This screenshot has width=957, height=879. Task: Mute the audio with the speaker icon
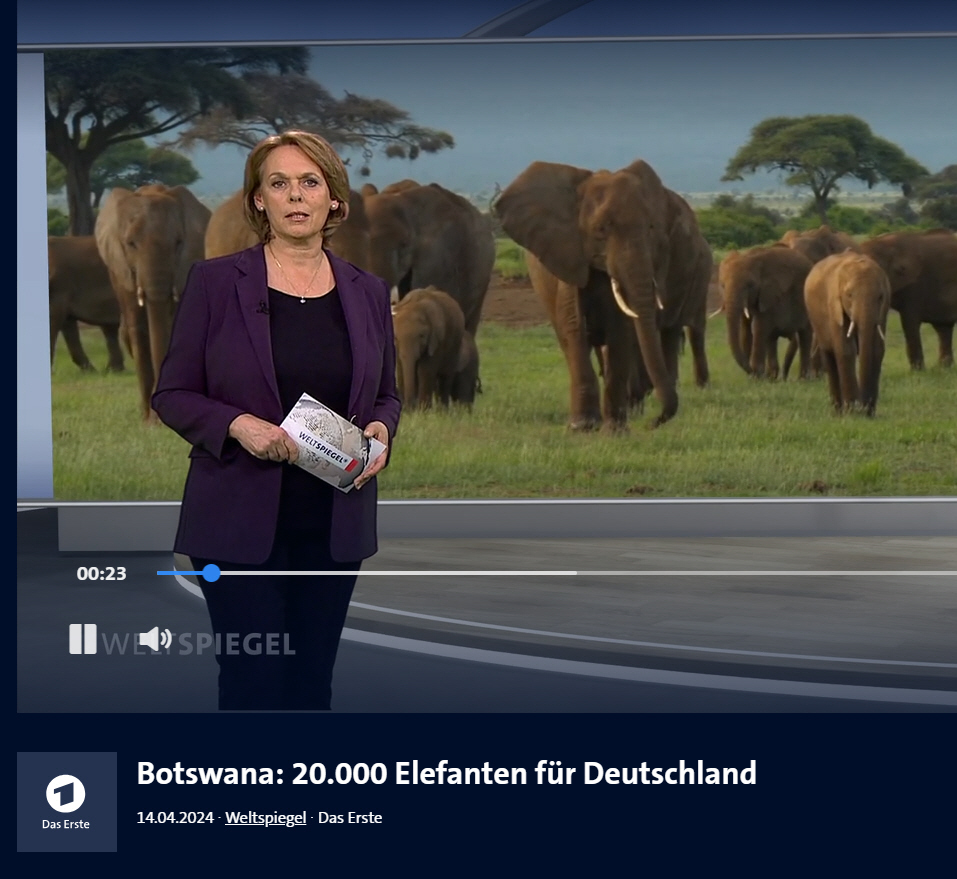click(155, 639)
